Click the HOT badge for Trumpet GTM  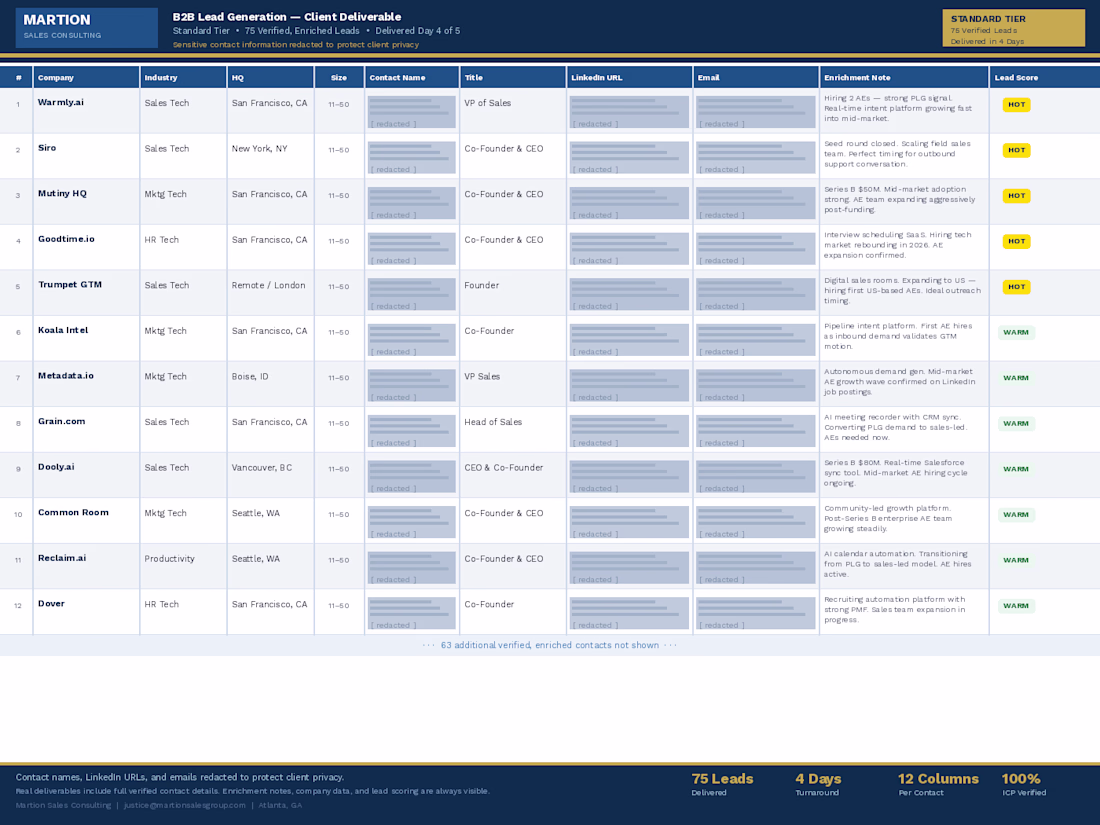(x=1017, y=287)
